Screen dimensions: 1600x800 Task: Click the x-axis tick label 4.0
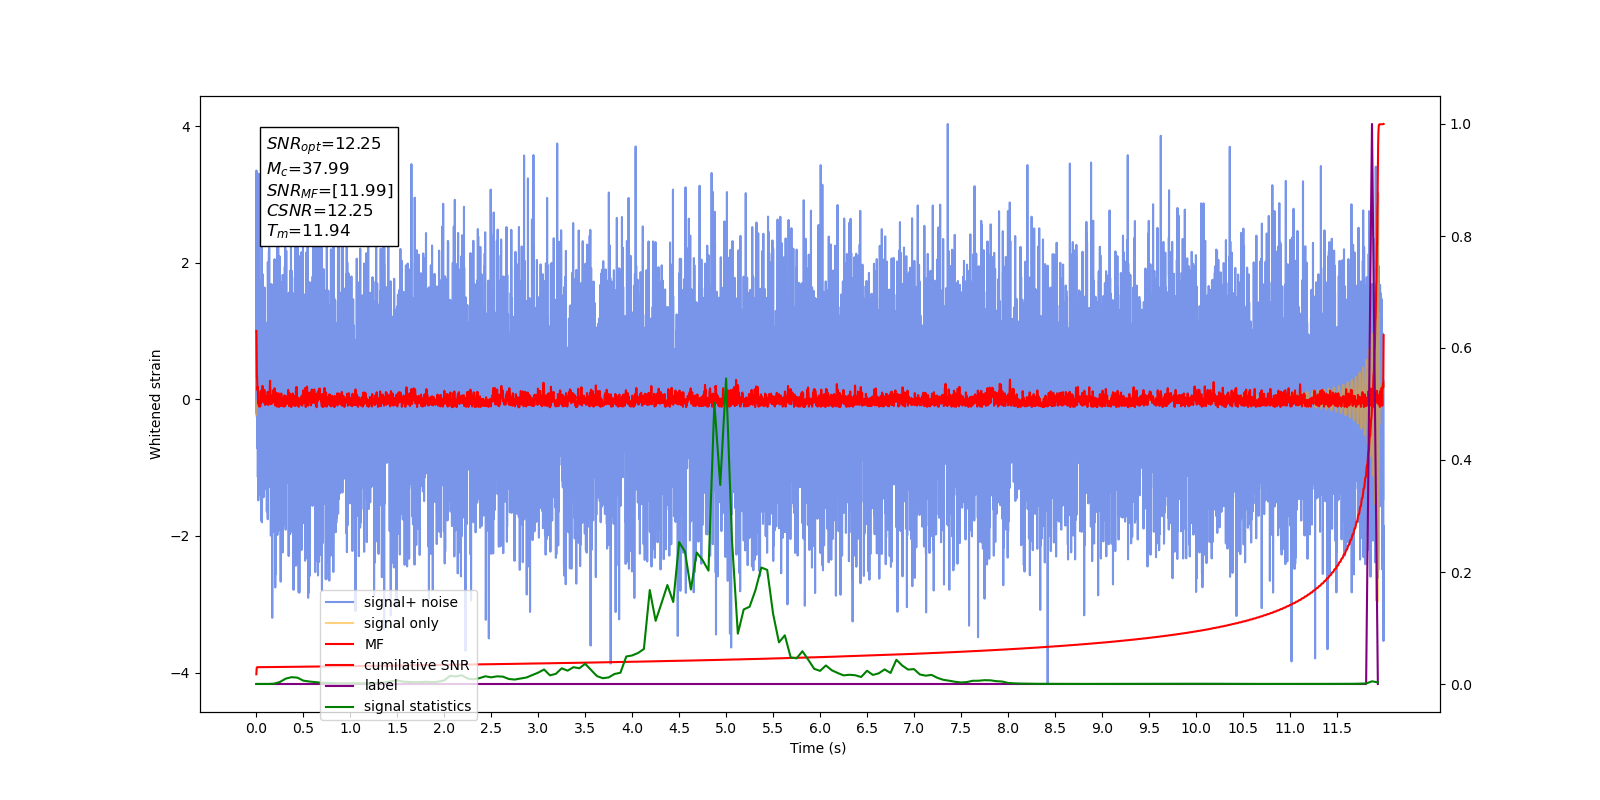632,728
